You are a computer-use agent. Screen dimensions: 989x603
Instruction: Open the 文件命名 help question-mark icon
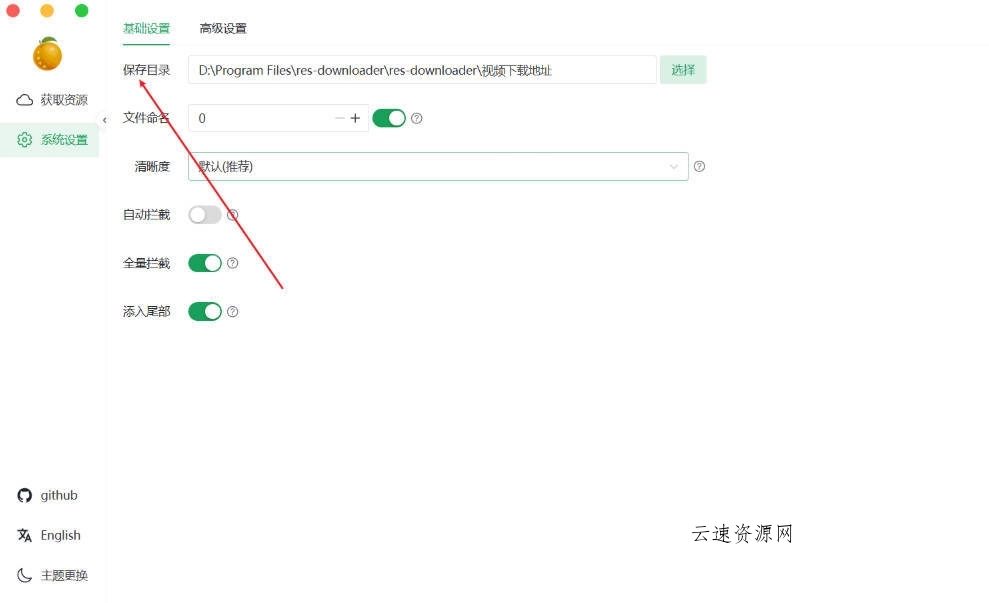click(417, 118)
